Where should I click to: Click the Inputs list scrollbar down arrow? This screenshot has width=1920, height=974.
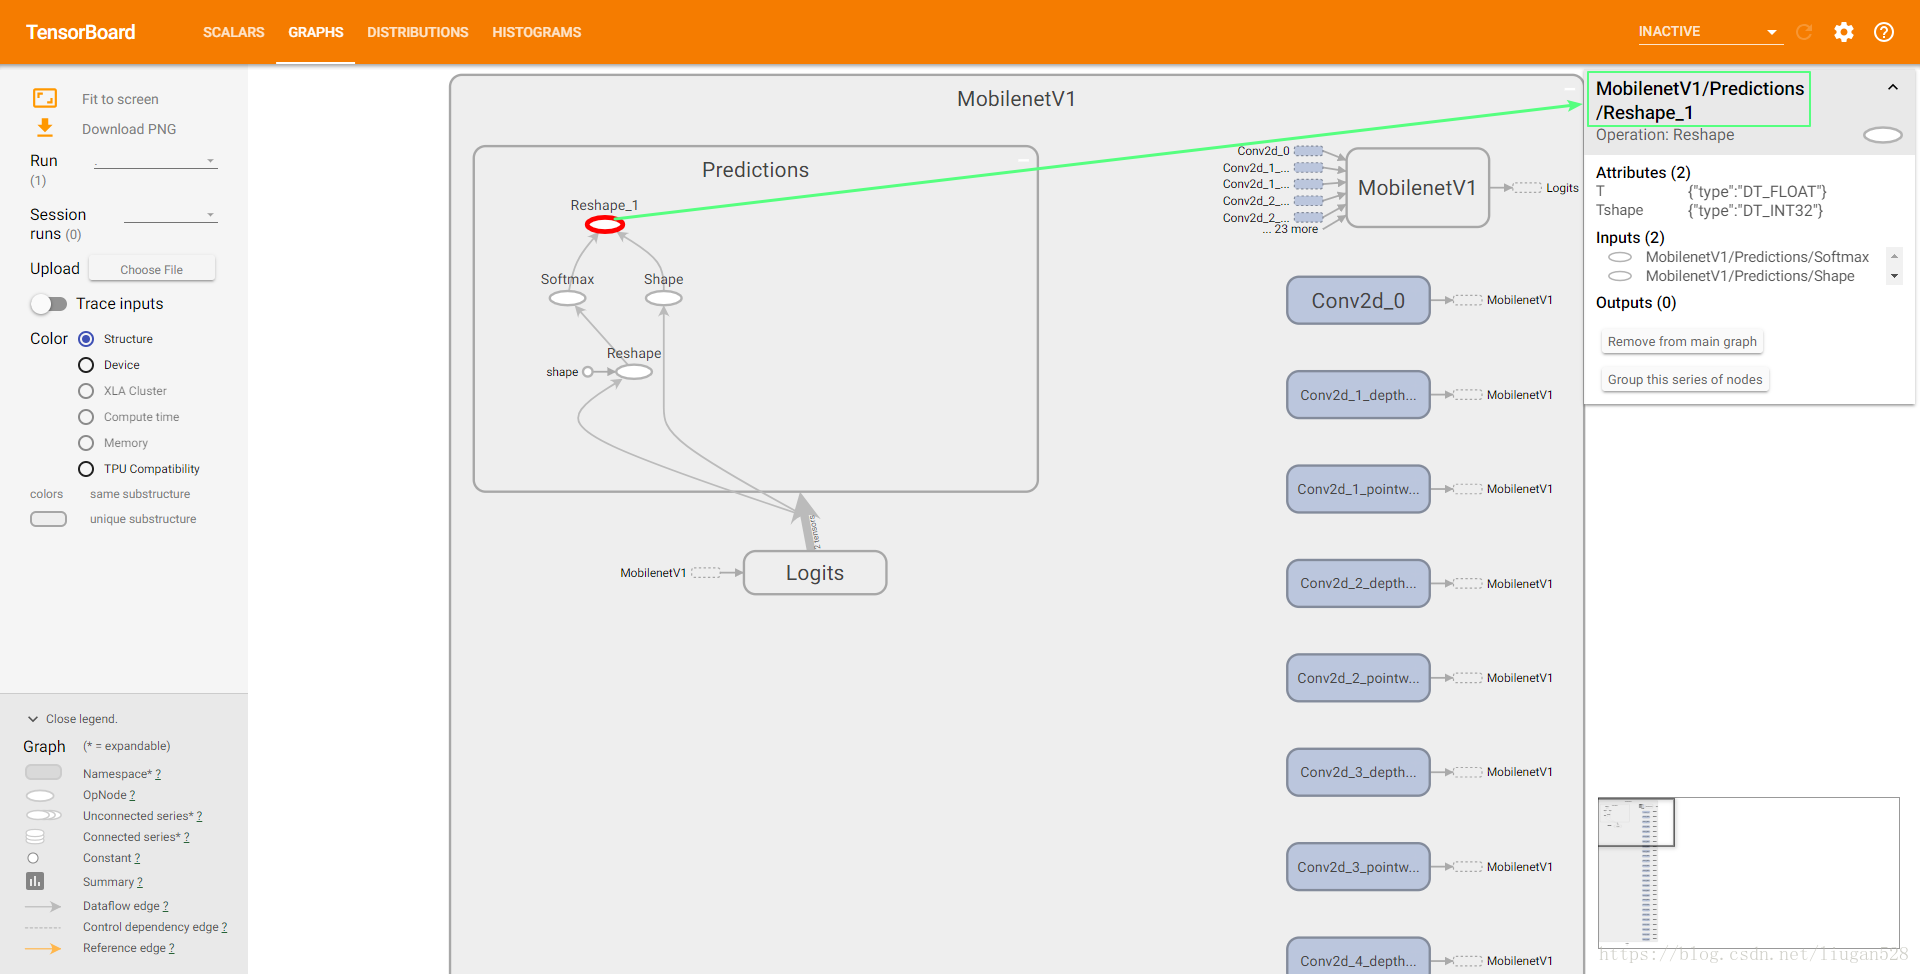coord(1894,277)
